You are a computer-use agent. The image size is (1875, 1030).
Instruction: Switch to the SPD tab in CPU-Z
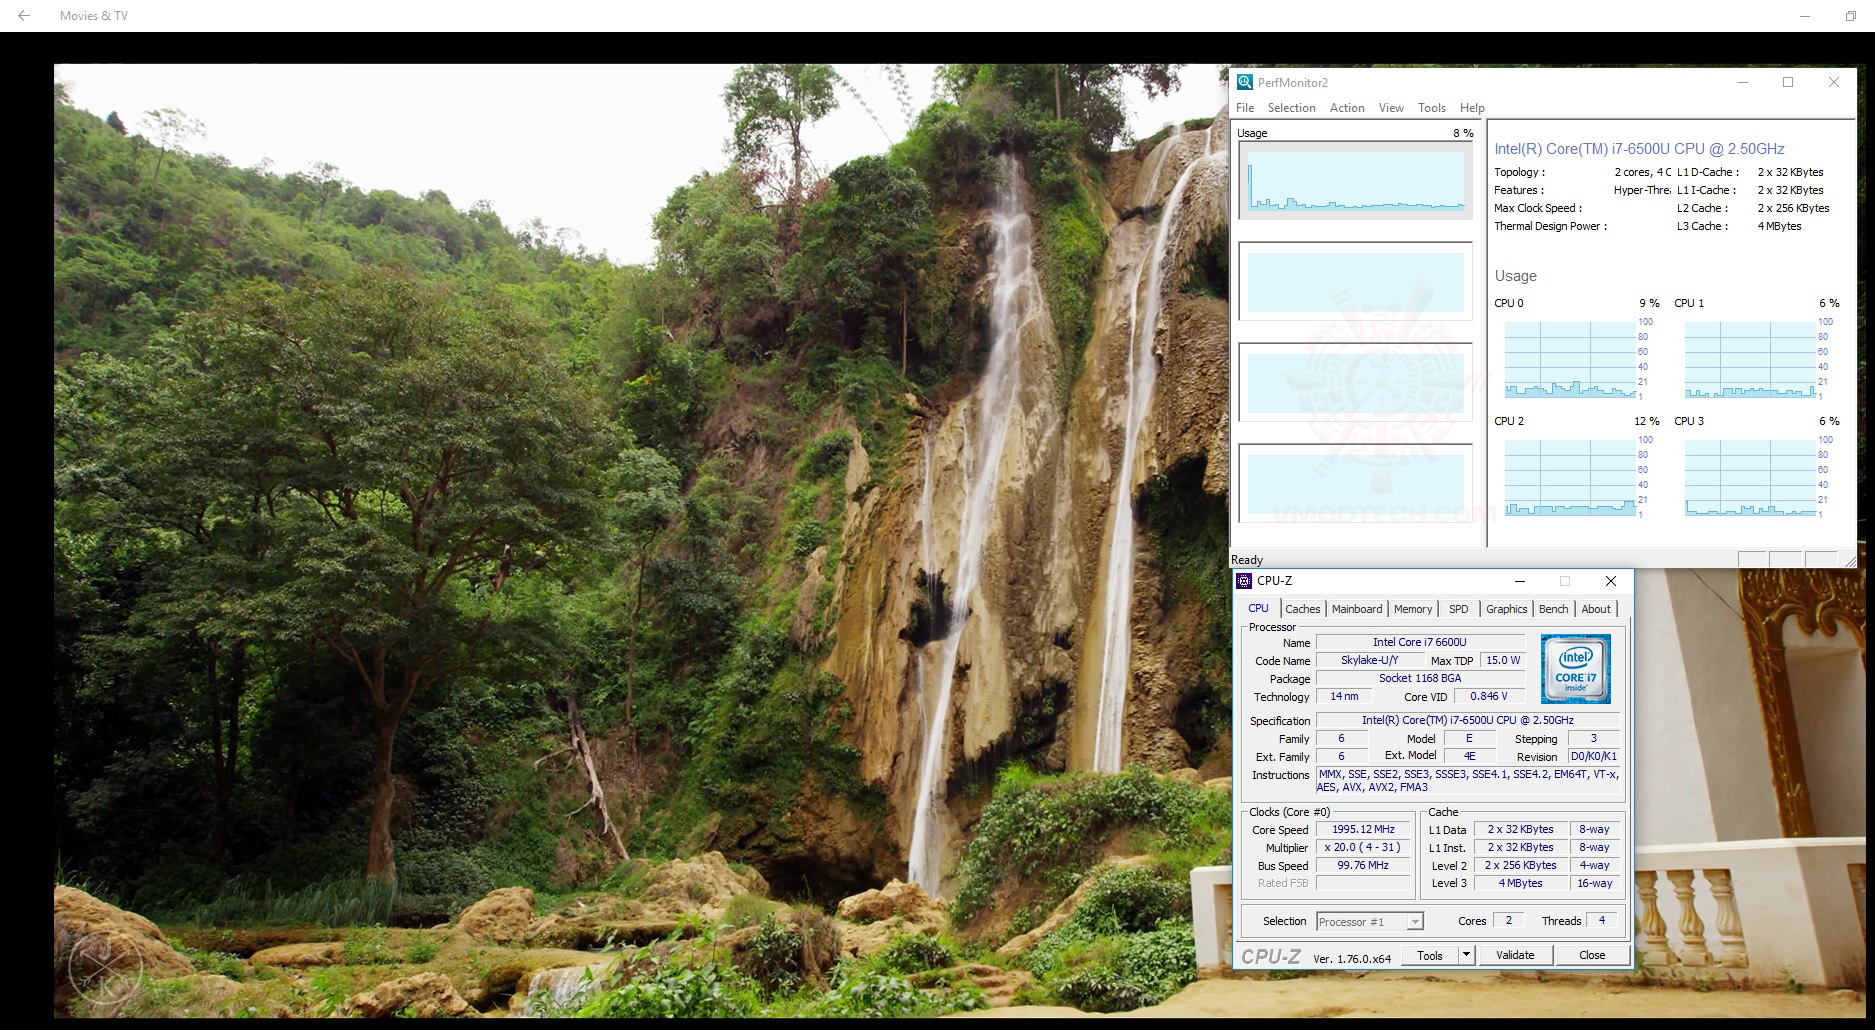click(1459, 609)
